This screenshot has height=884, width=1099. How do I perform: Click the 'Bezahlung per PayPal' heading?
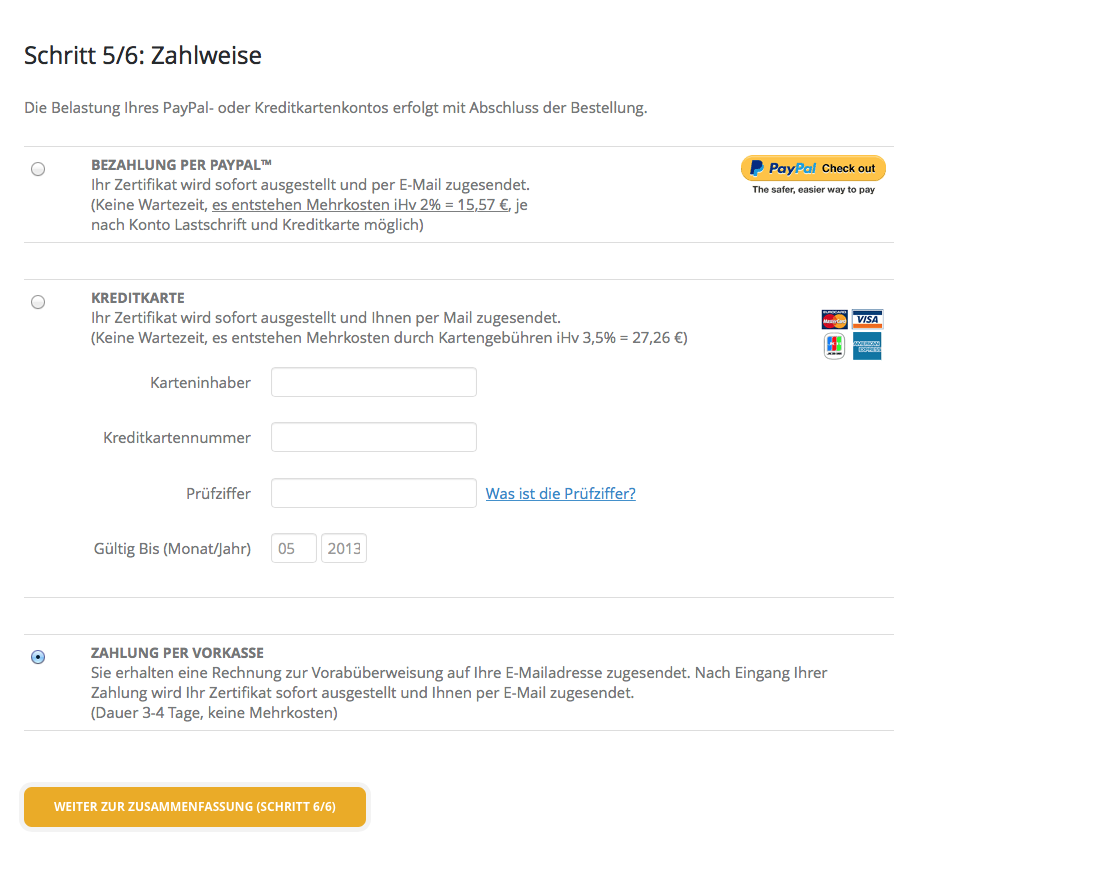pyautogui.click(x=181, y=164)
